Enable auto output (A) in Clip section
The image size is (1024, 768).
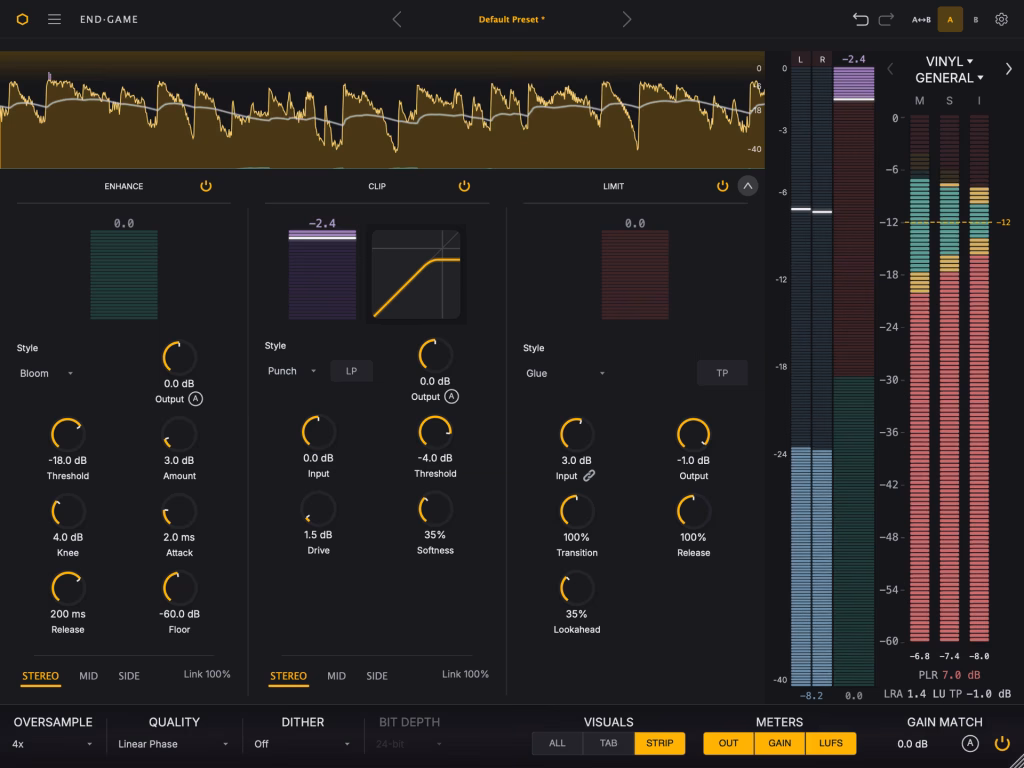pyautogui.click(x=451, y=396)
